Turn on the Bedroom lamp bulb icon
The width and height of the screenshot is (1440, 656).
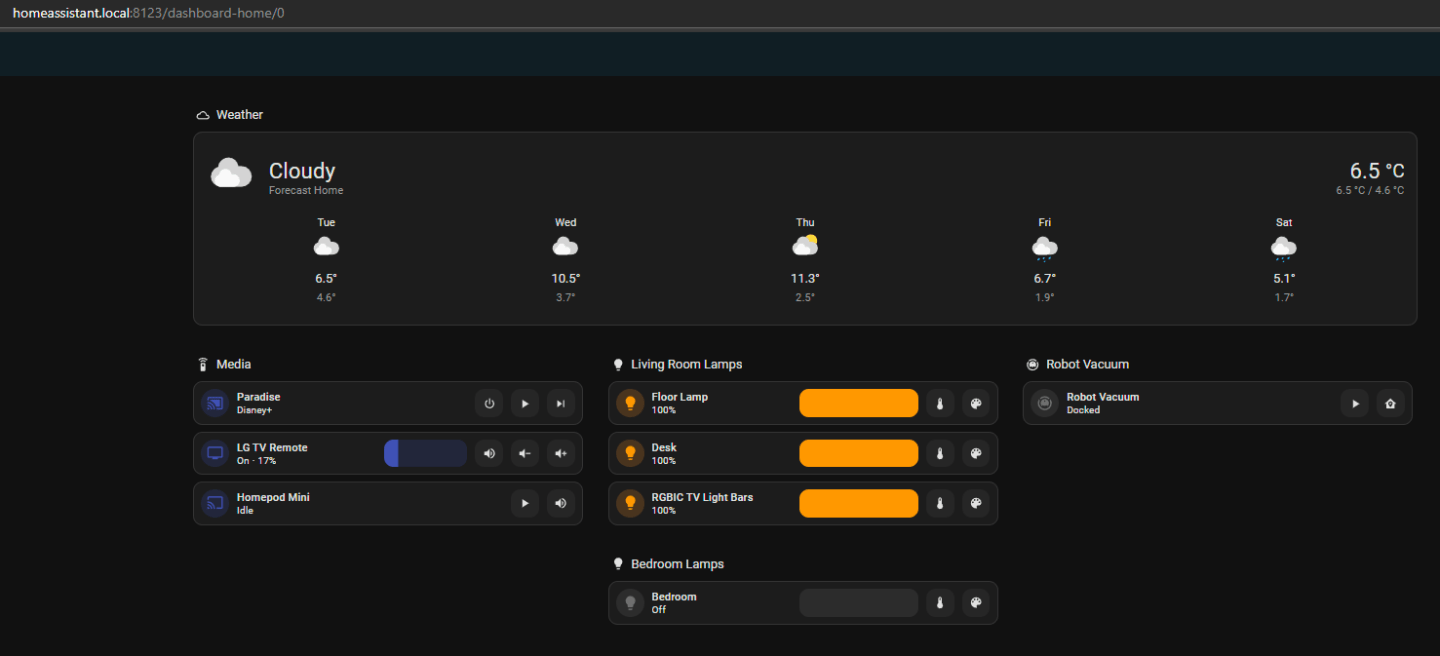630,603
